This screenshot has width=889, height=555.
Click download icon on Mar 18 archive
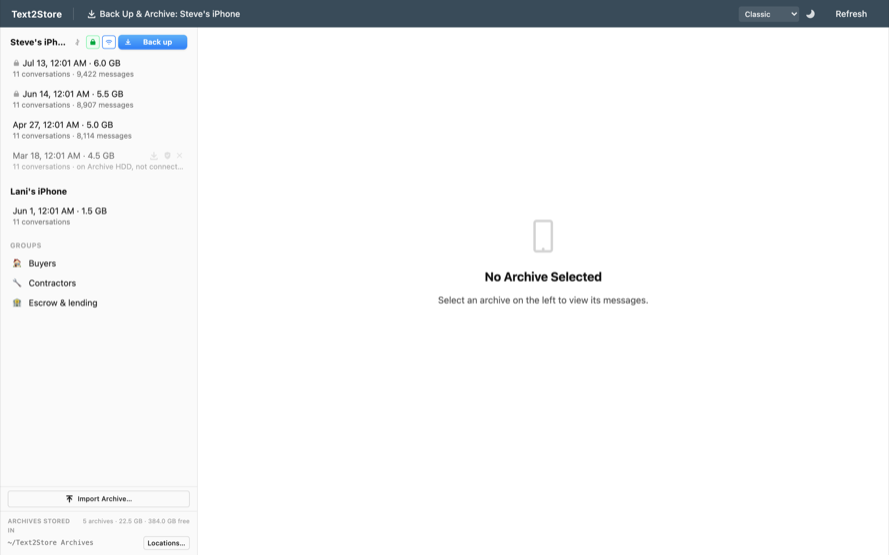154,156
